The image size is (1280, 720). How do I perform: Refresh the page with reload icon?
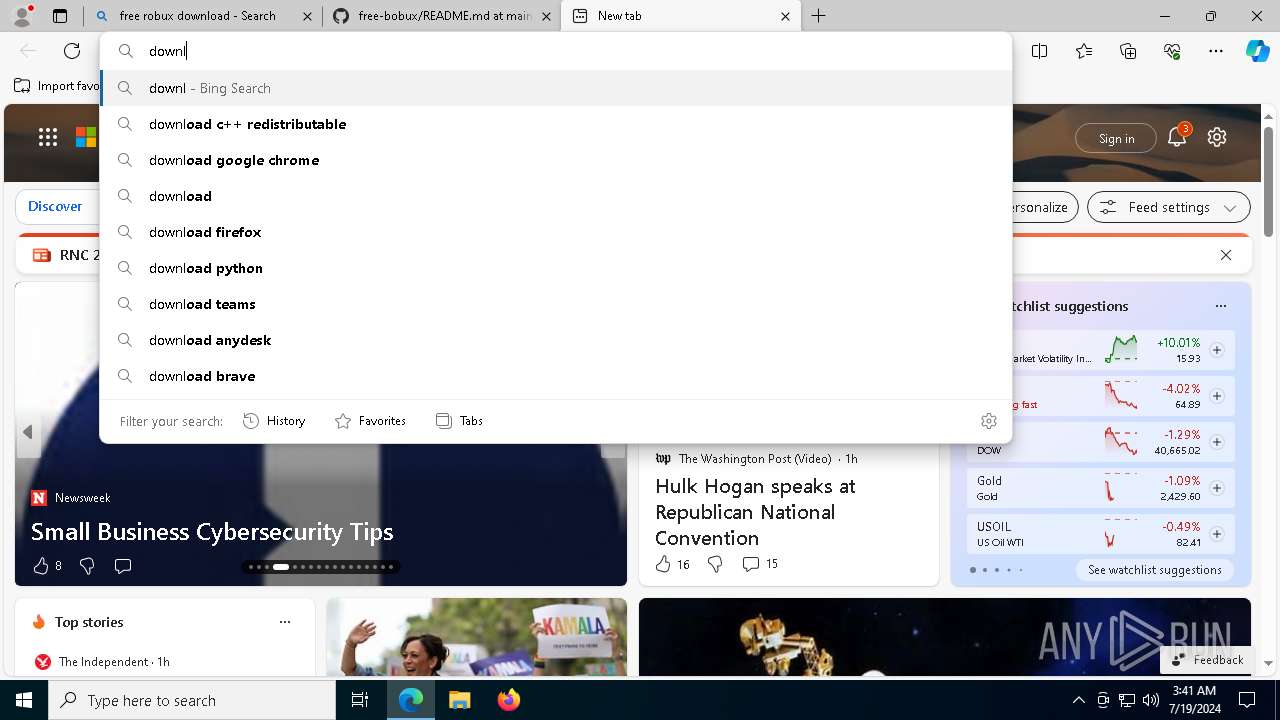72,51
